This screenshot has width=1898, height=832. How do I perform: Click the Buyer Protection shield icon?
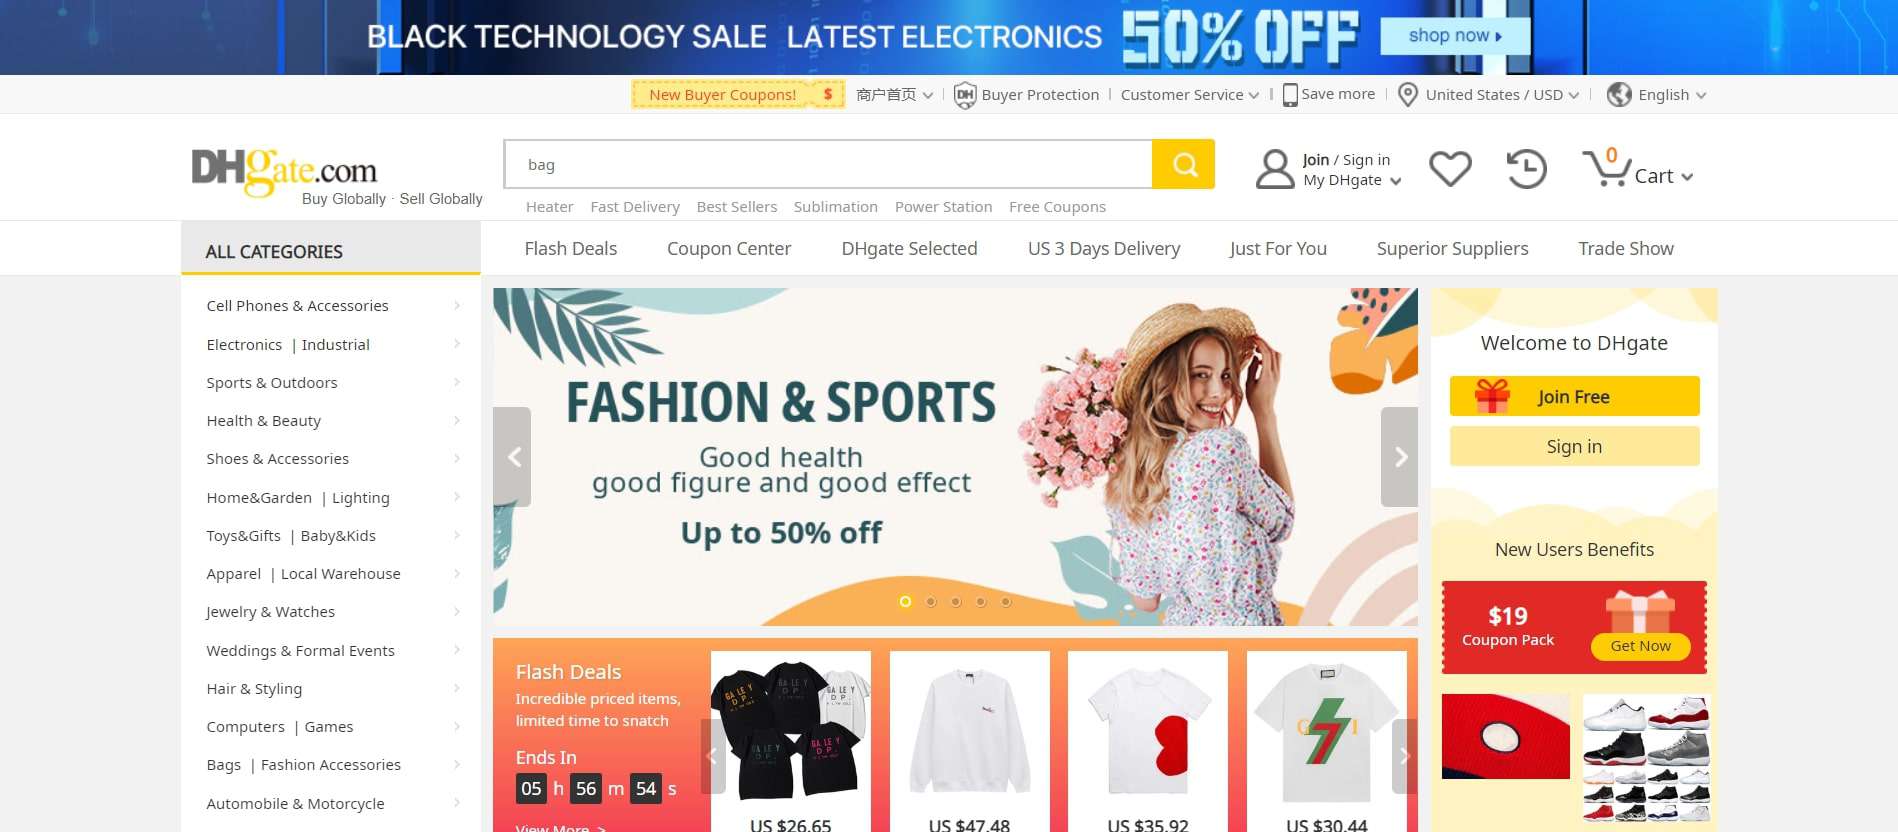[965, 95]
